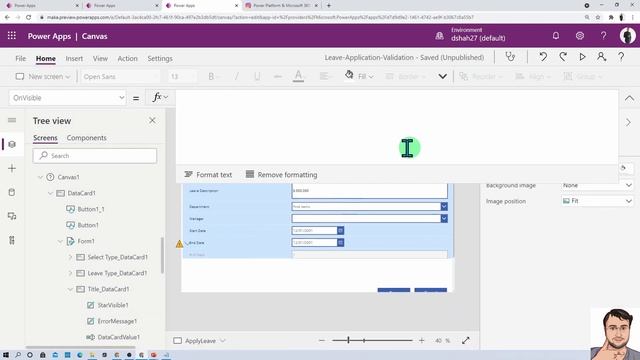Open the Fill color picker
640x360 pixels.
359,76
